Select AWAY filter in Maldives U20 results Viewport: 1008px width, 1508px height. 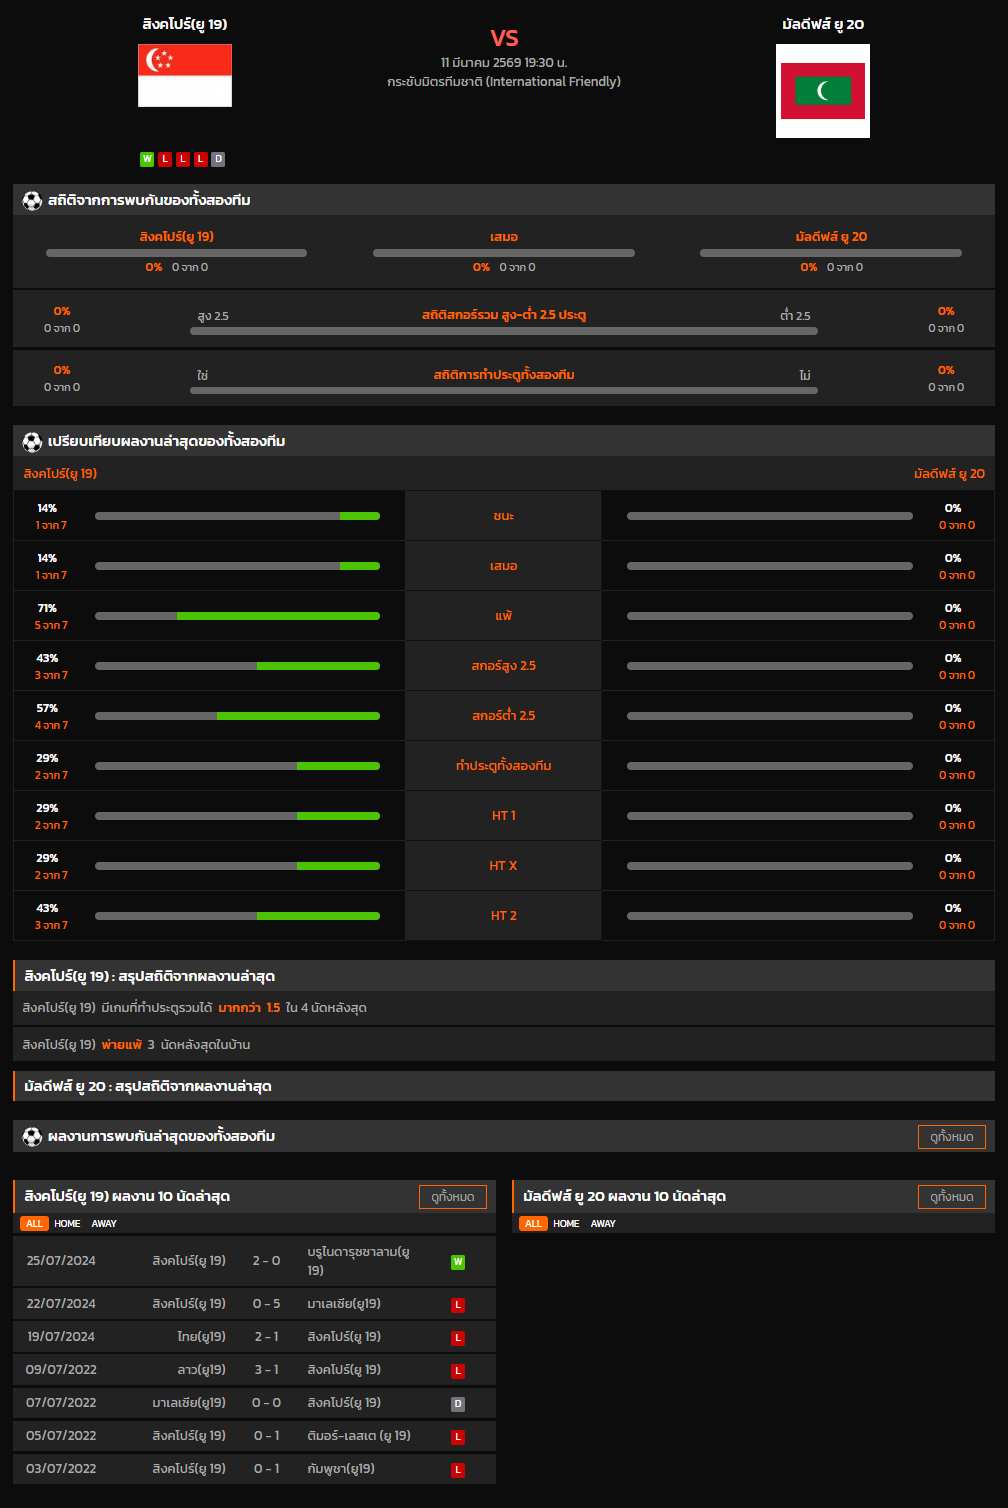603,1224
